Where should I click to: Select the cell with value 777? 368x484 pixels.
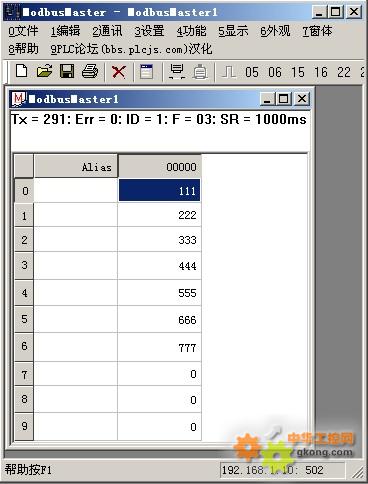pos(160,347)
